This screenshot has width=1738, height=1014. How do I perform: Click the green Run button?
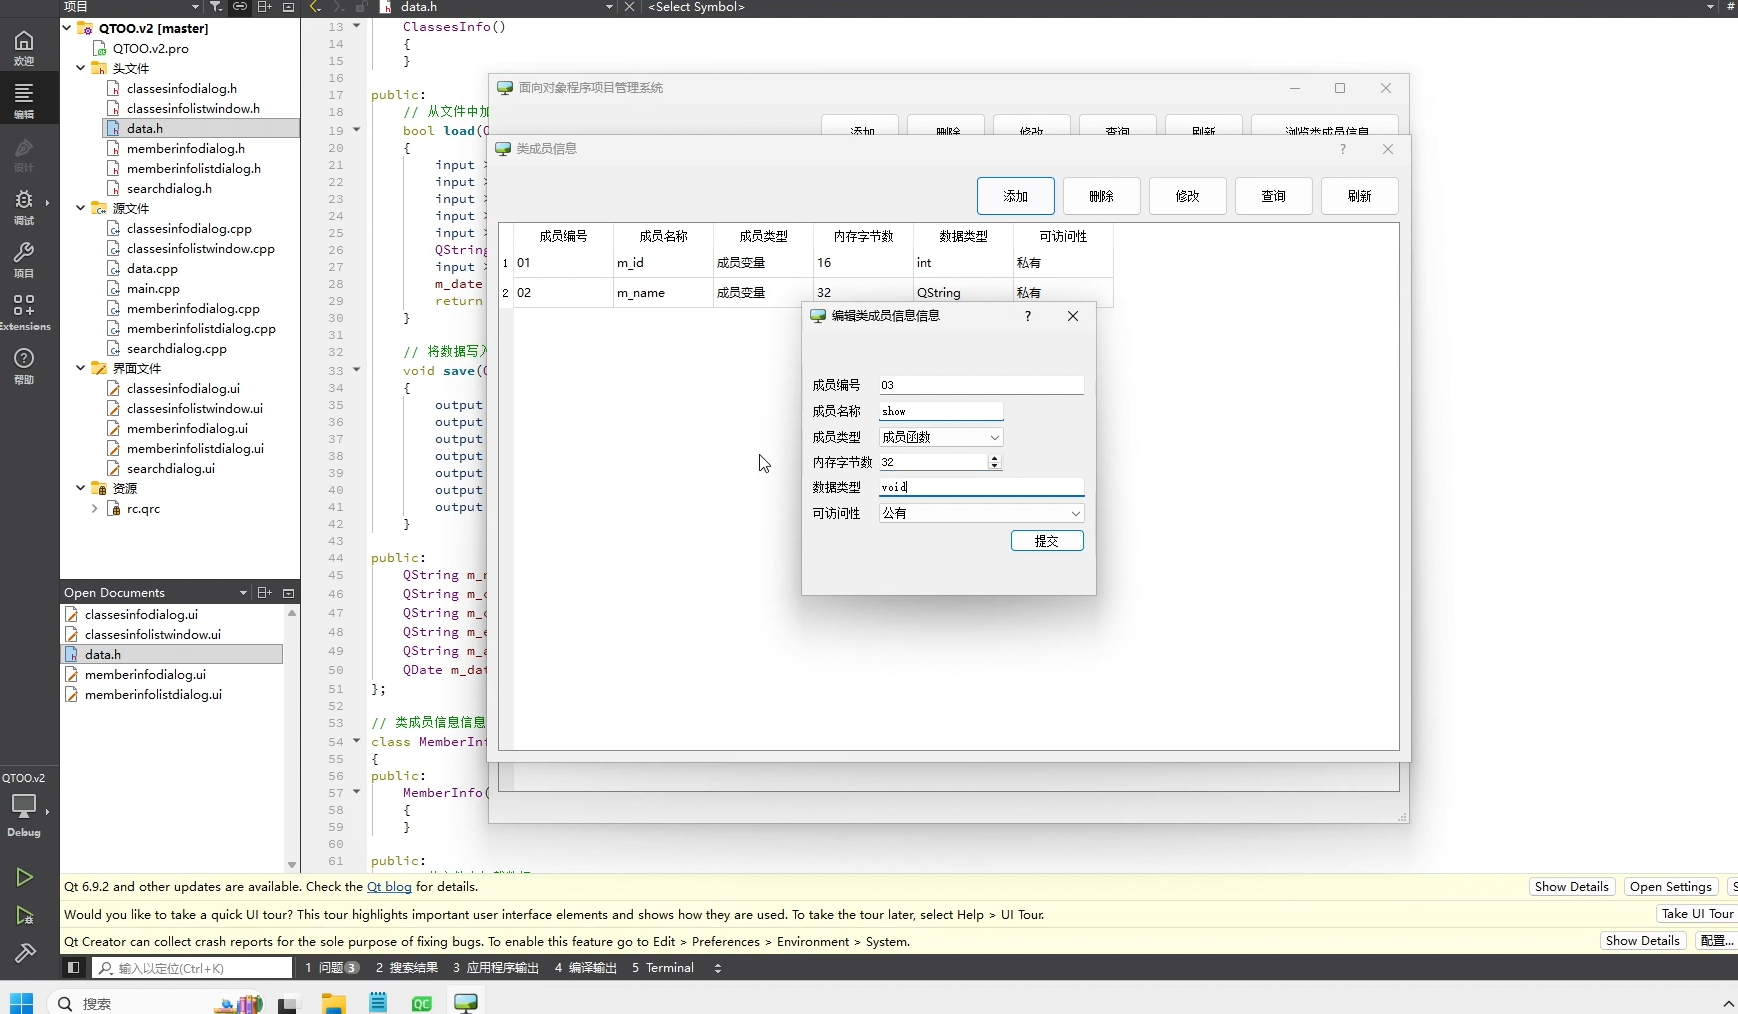coord(24,877)
